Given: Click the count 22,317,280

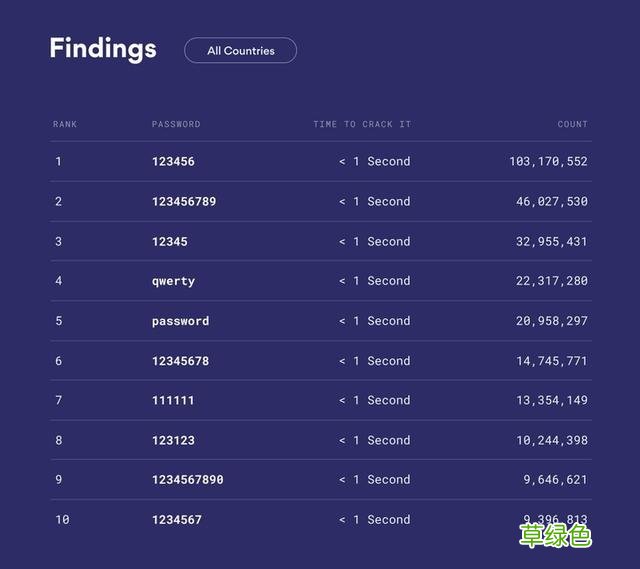Looking at the screenshot, I should coord(552,281).
